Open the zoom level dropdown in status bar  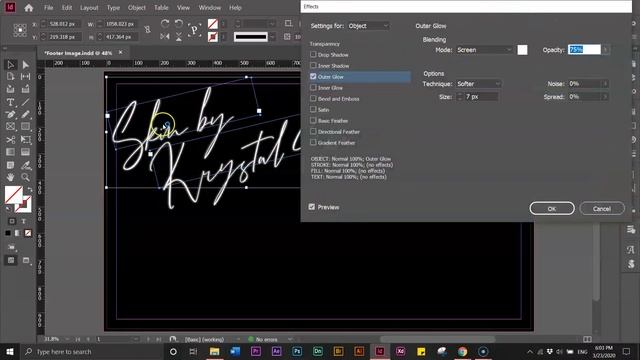67,339
